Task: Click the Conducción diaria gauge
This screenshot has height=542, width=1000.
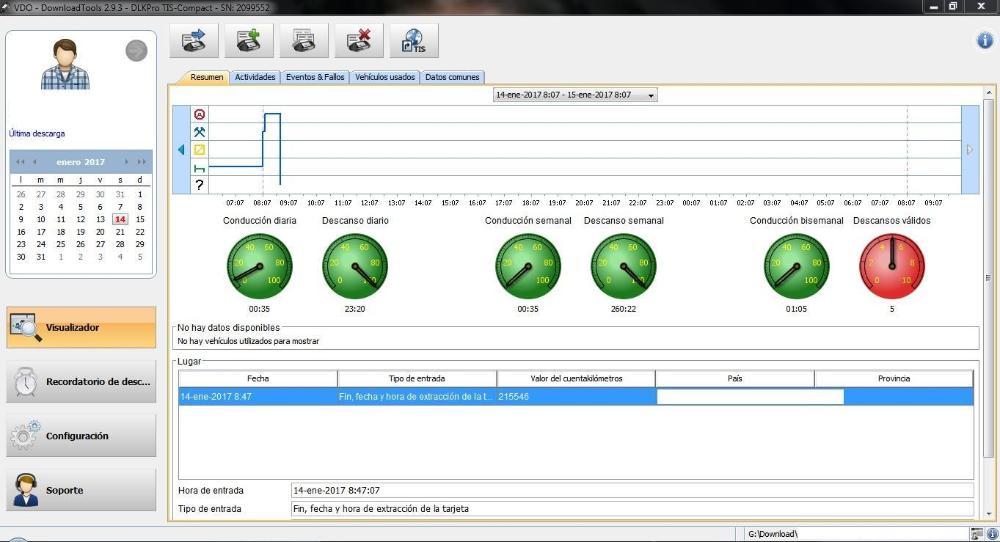Action: click(x=260, y=266)
